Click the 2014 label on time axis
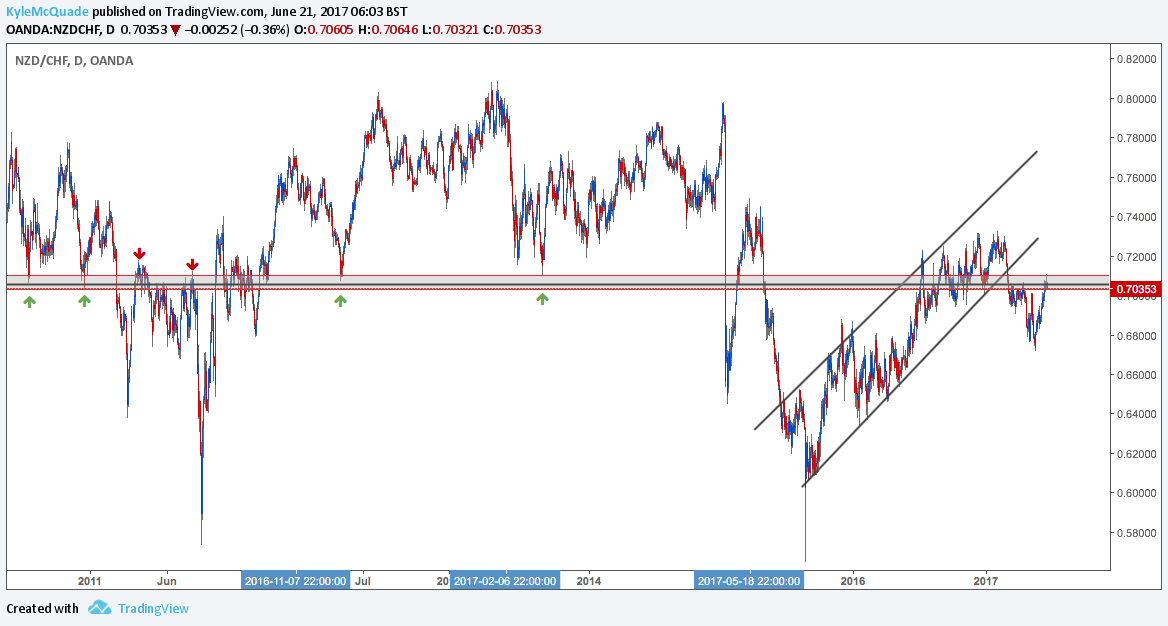Screen dimensions: 1168x626 point(588,581)
